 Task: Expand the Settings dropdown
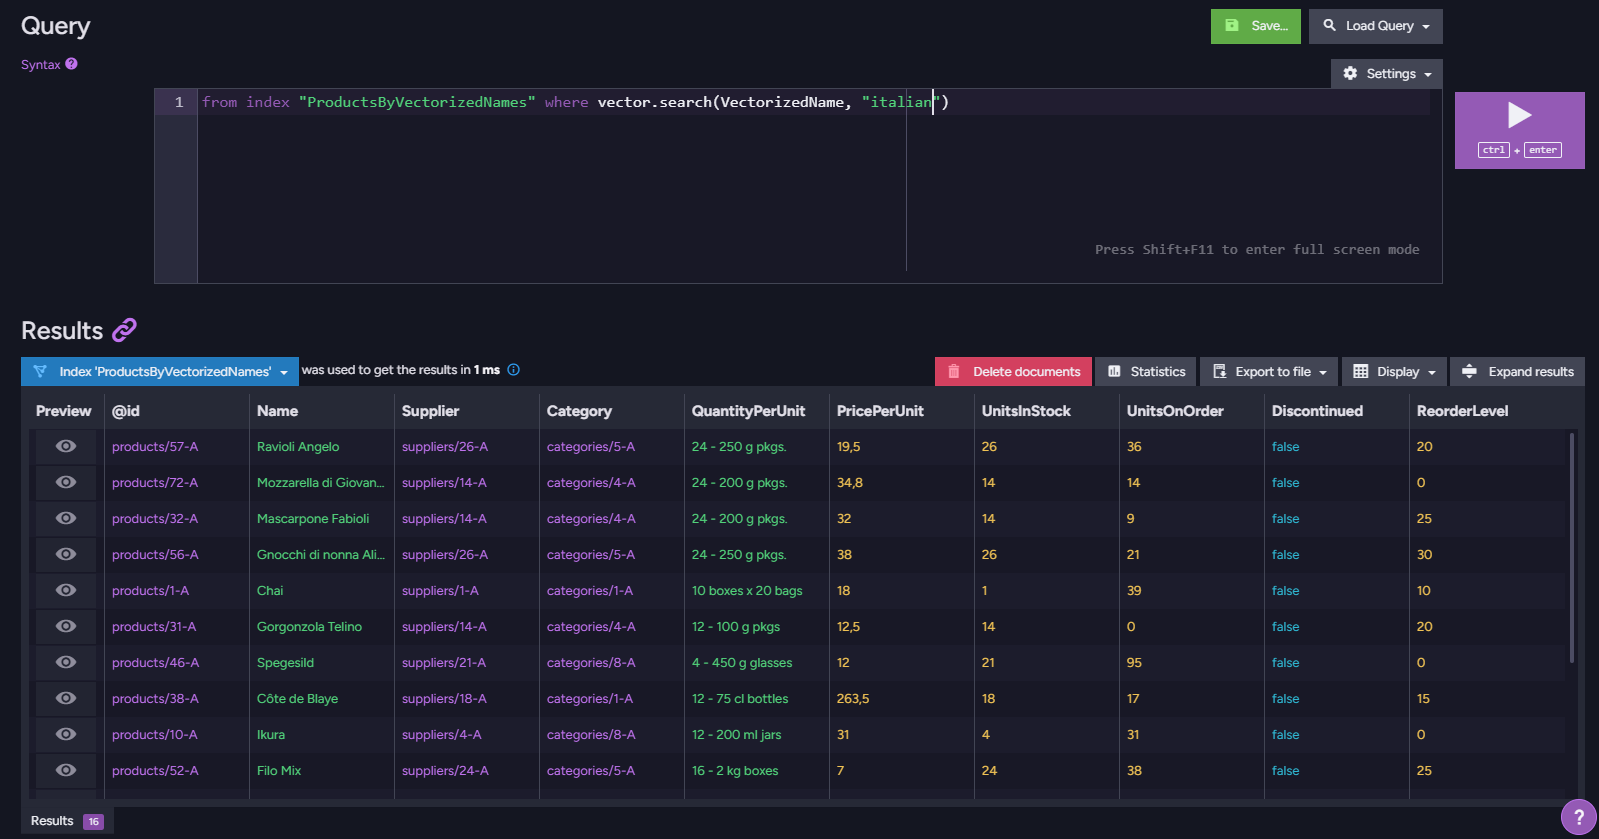[x=1387, y=73]
